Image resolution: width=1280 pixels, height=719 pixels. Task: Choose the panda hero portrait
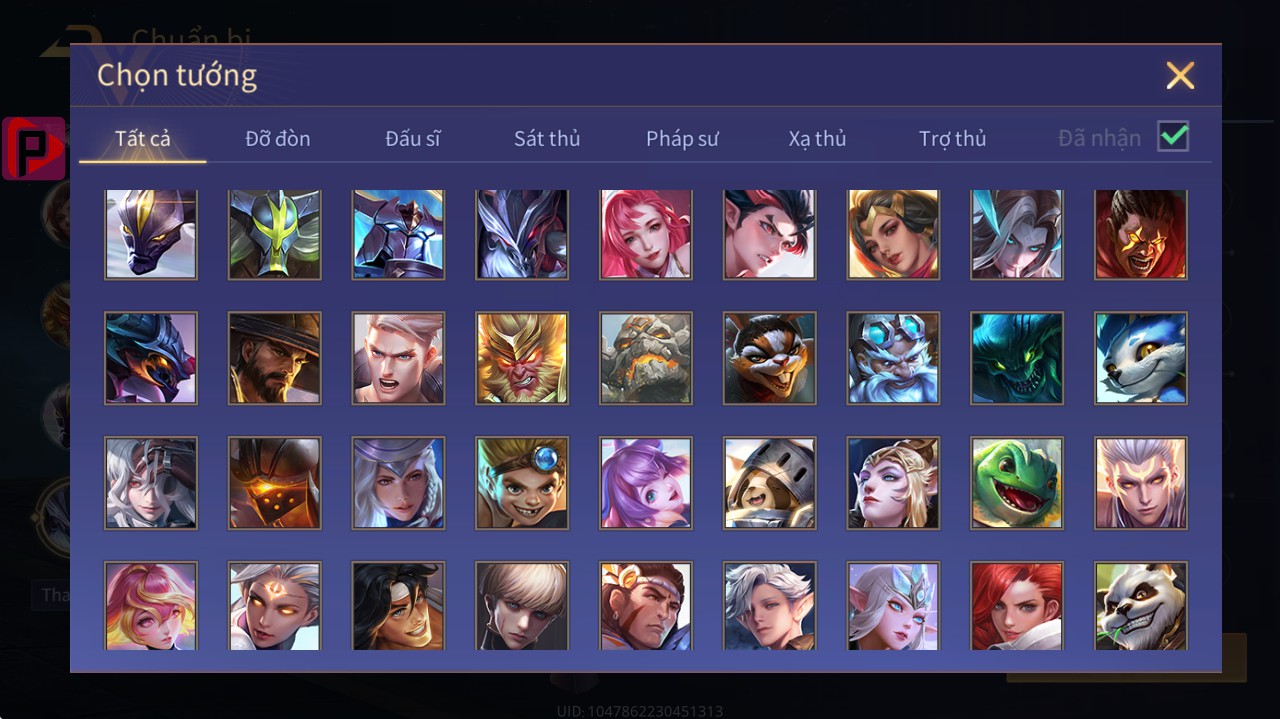[1141, 606]
